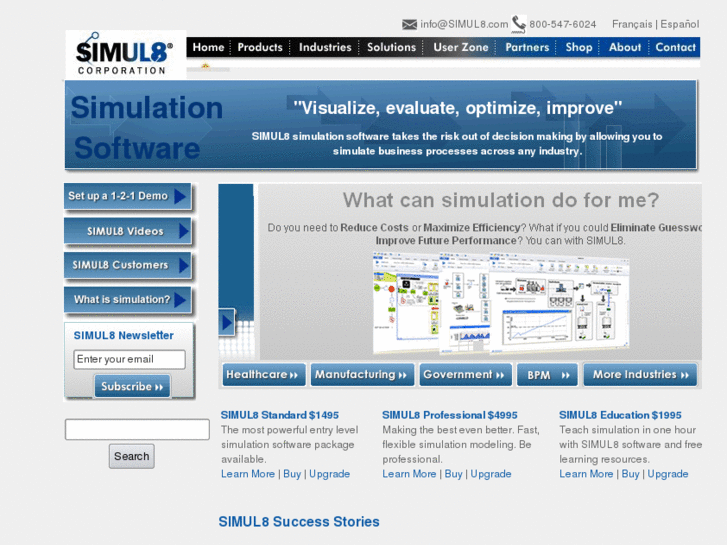Open the About menu

pos(625,47)
